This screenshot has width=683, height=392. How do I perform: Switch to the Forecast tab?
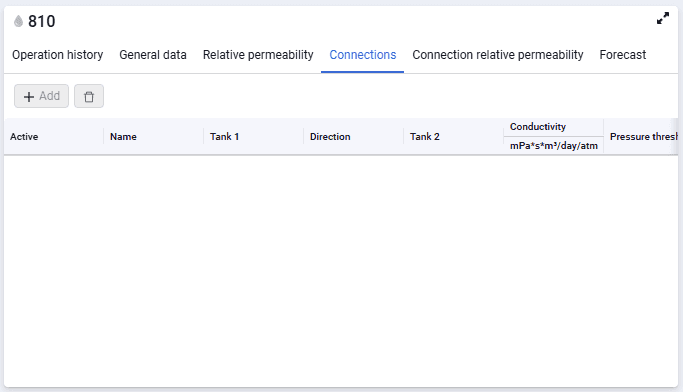[x=622, y=55]
